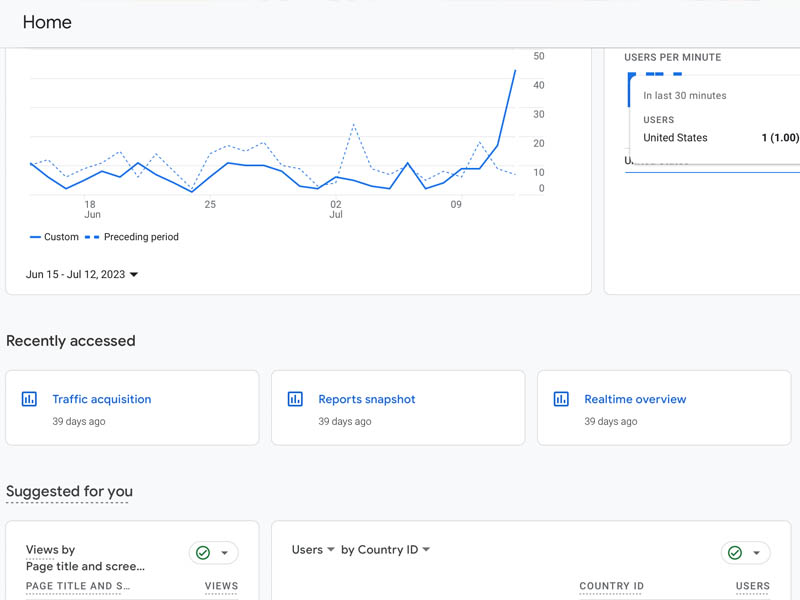Viewport: 800px width, 600px height.
Task: Click Views by Page title and screen title
Action: (x=85, y=558)
